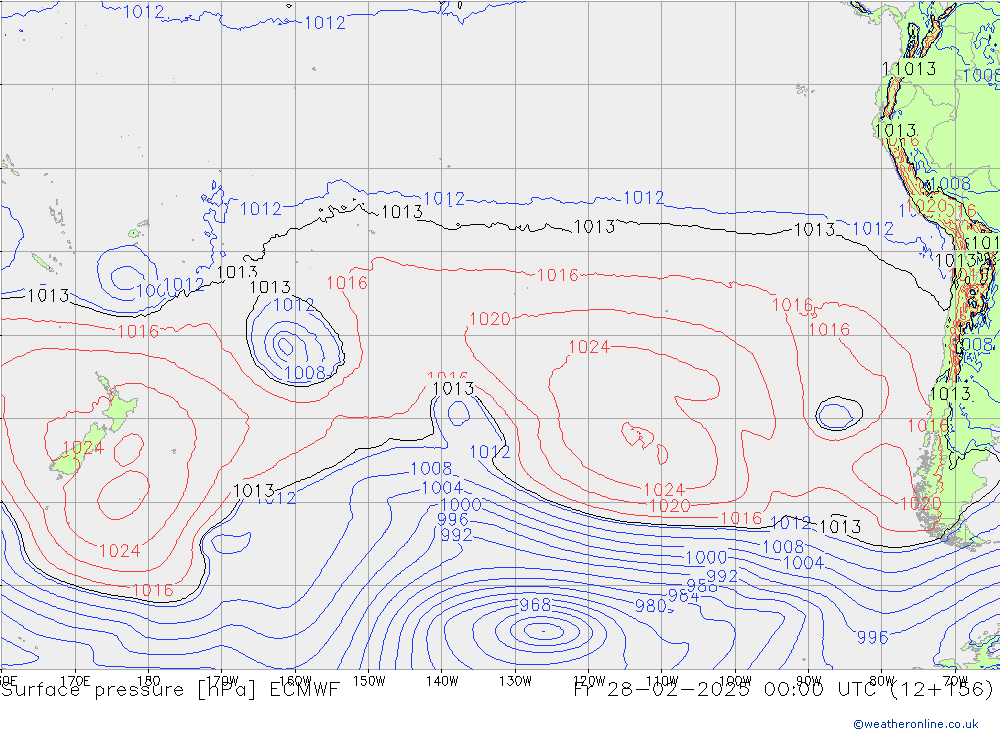Click the 984 isobar label
This screenshot has height=733, width=1000.
pyautogui.click(x=683, y=596)
